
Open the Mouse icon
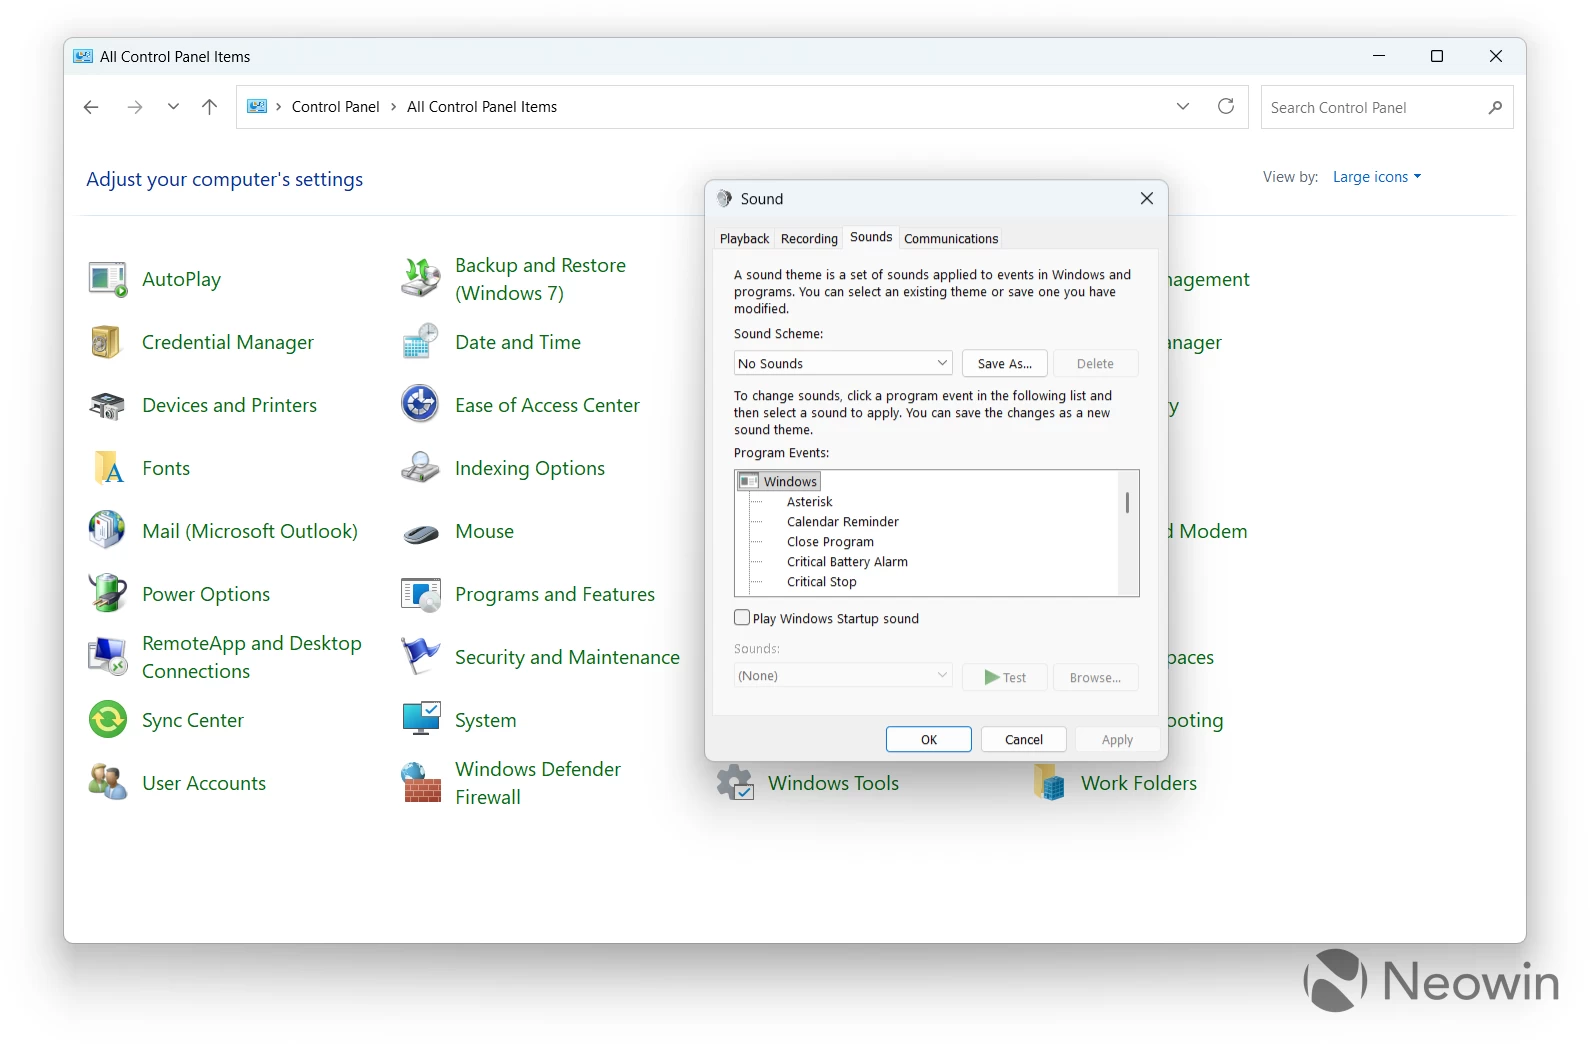click(420, 533)
